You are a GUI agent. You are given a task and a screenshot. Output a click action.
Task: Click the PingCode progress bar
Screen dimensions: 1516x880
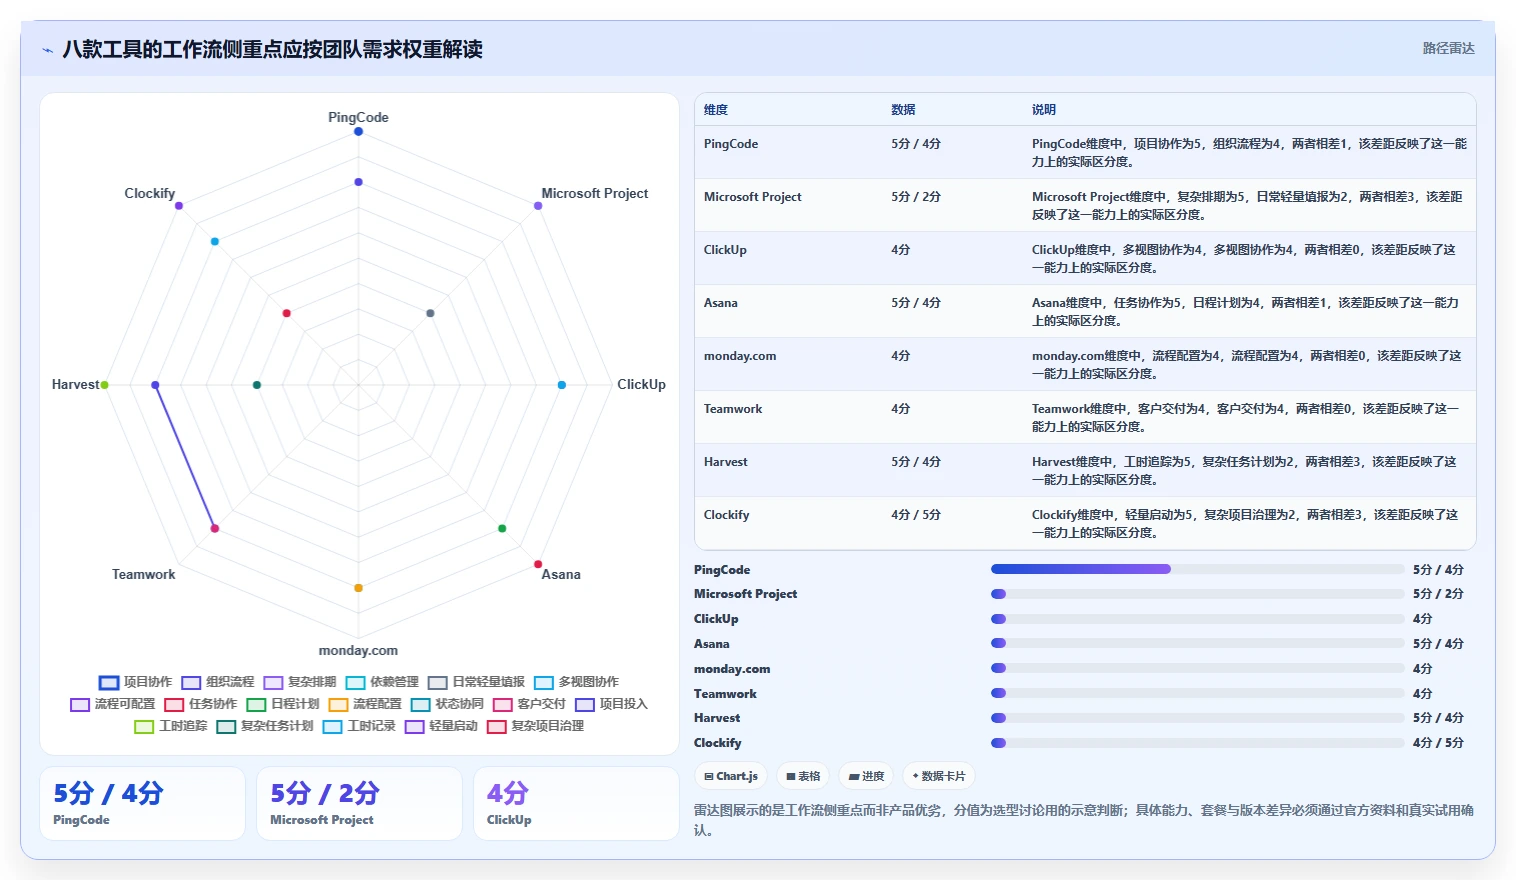coord(1197,569)
